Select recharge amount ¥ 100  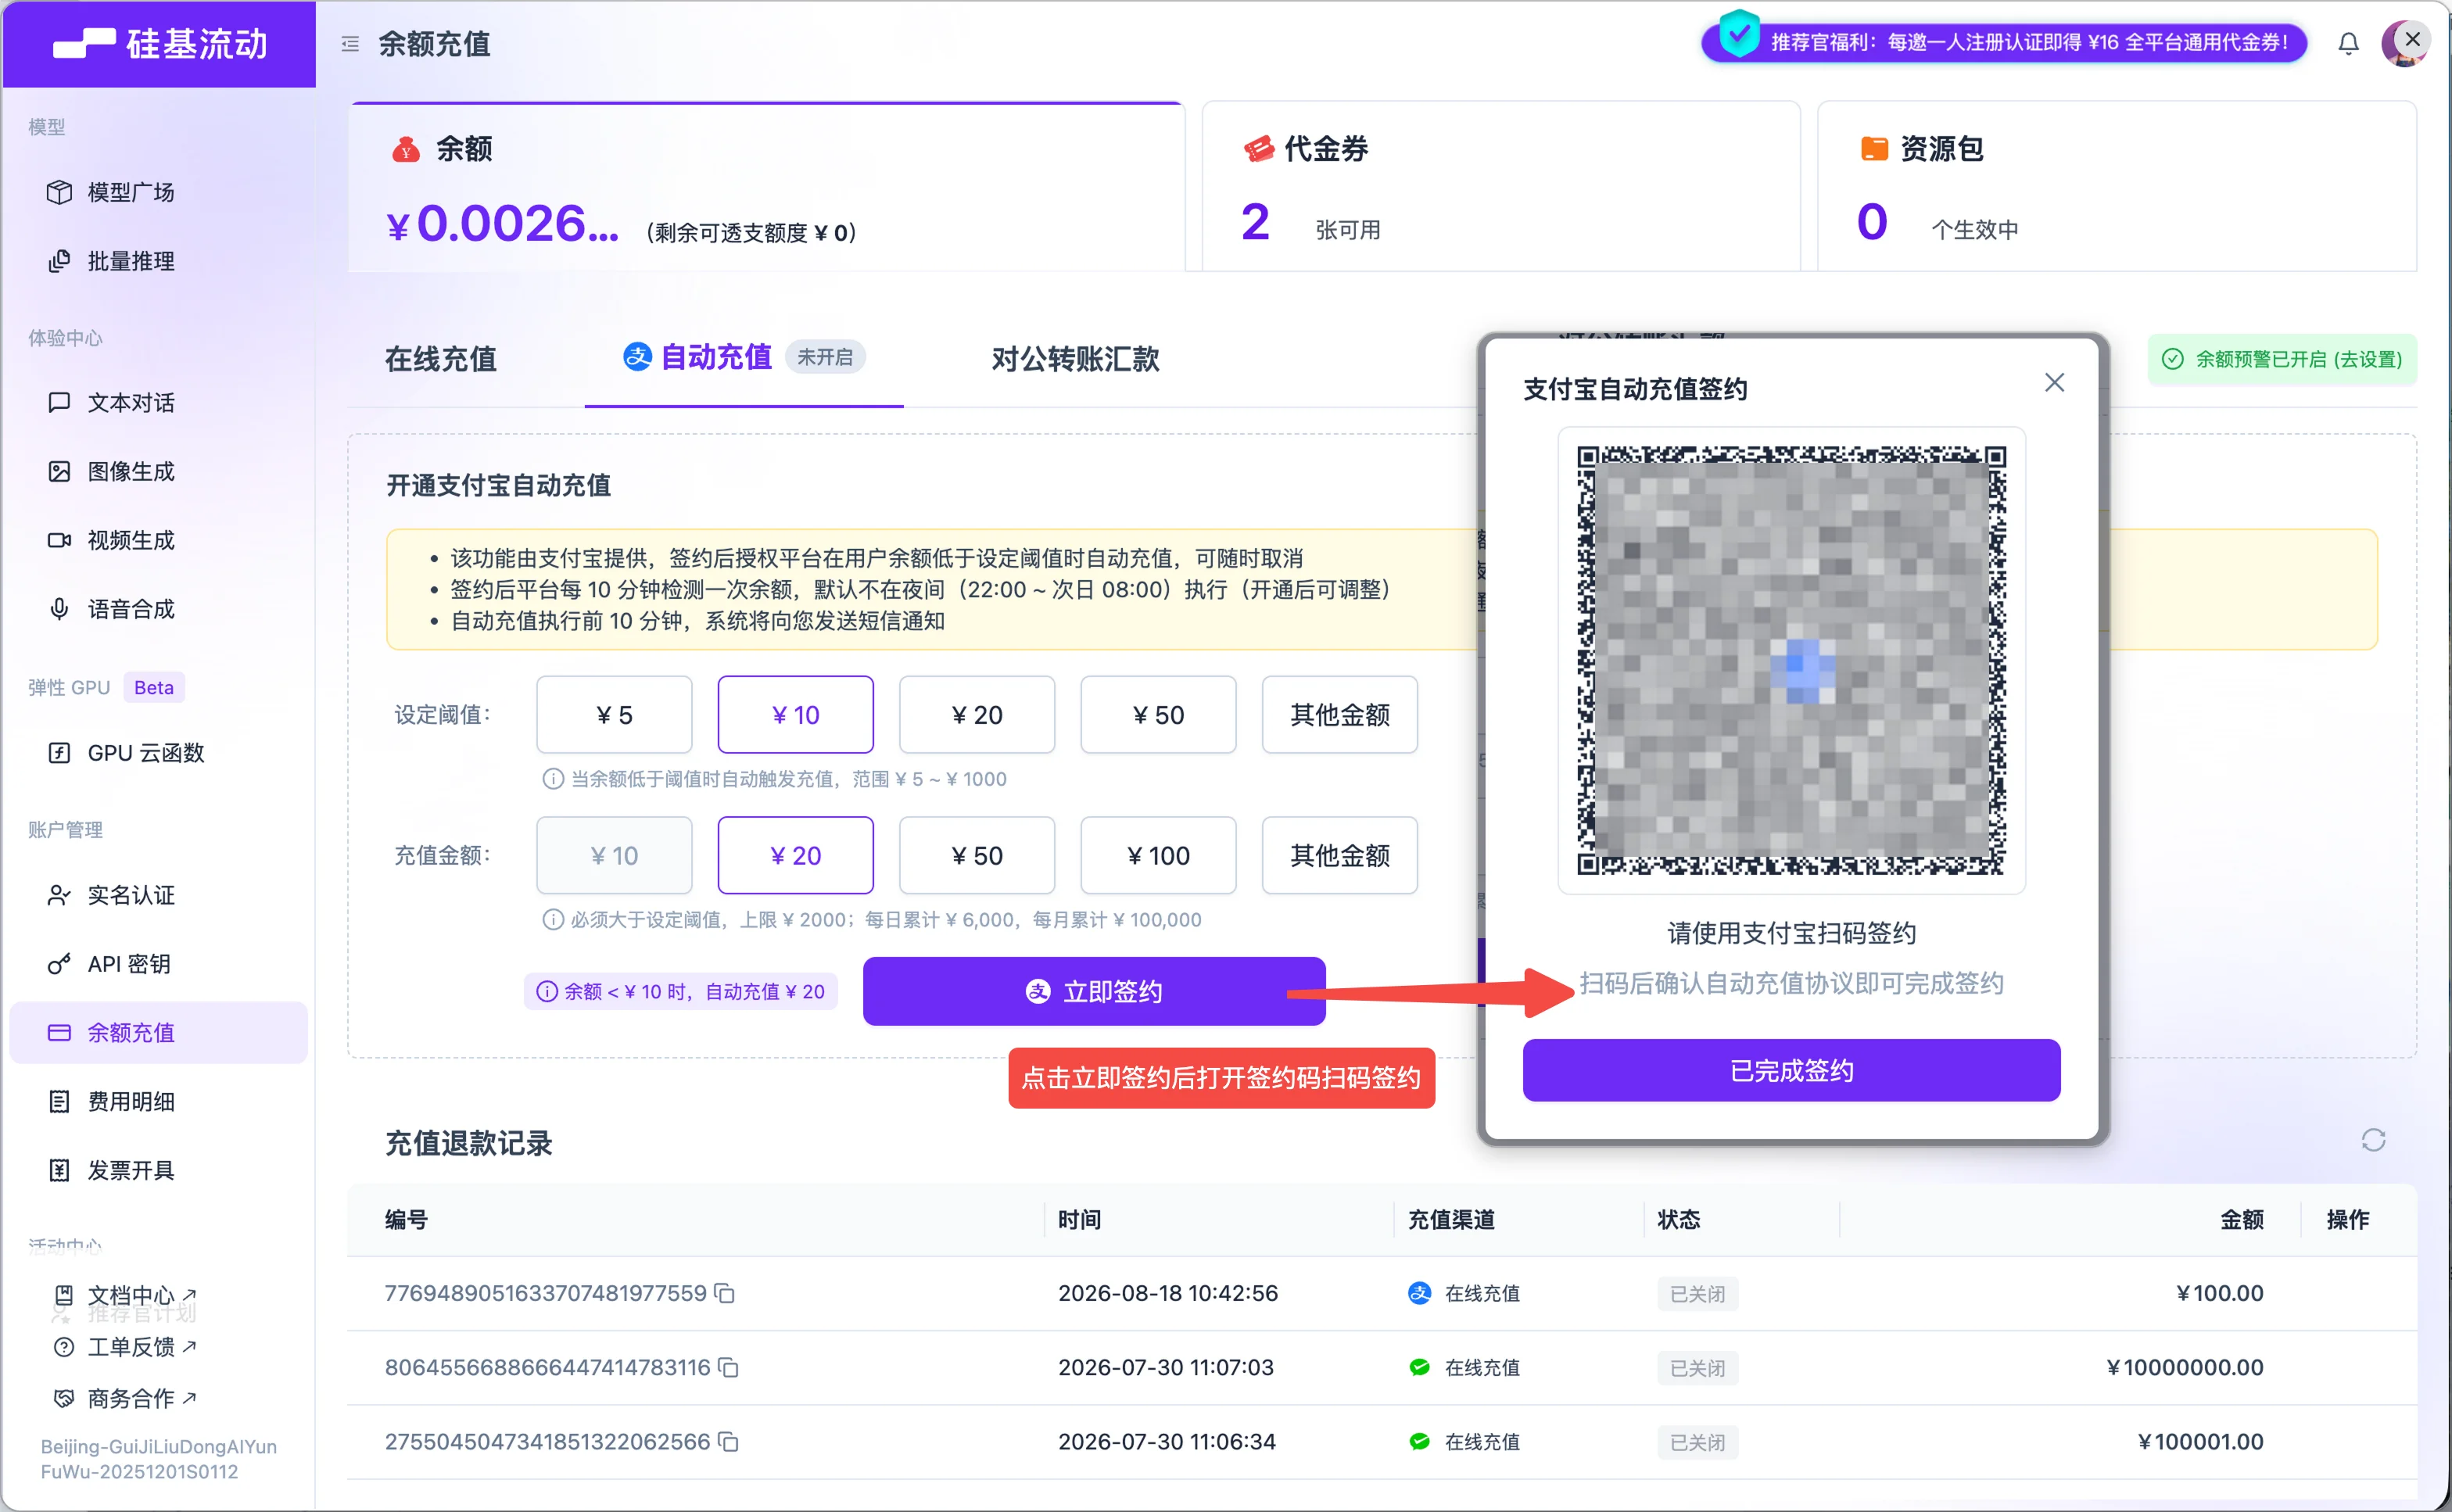coord(1158,855)
